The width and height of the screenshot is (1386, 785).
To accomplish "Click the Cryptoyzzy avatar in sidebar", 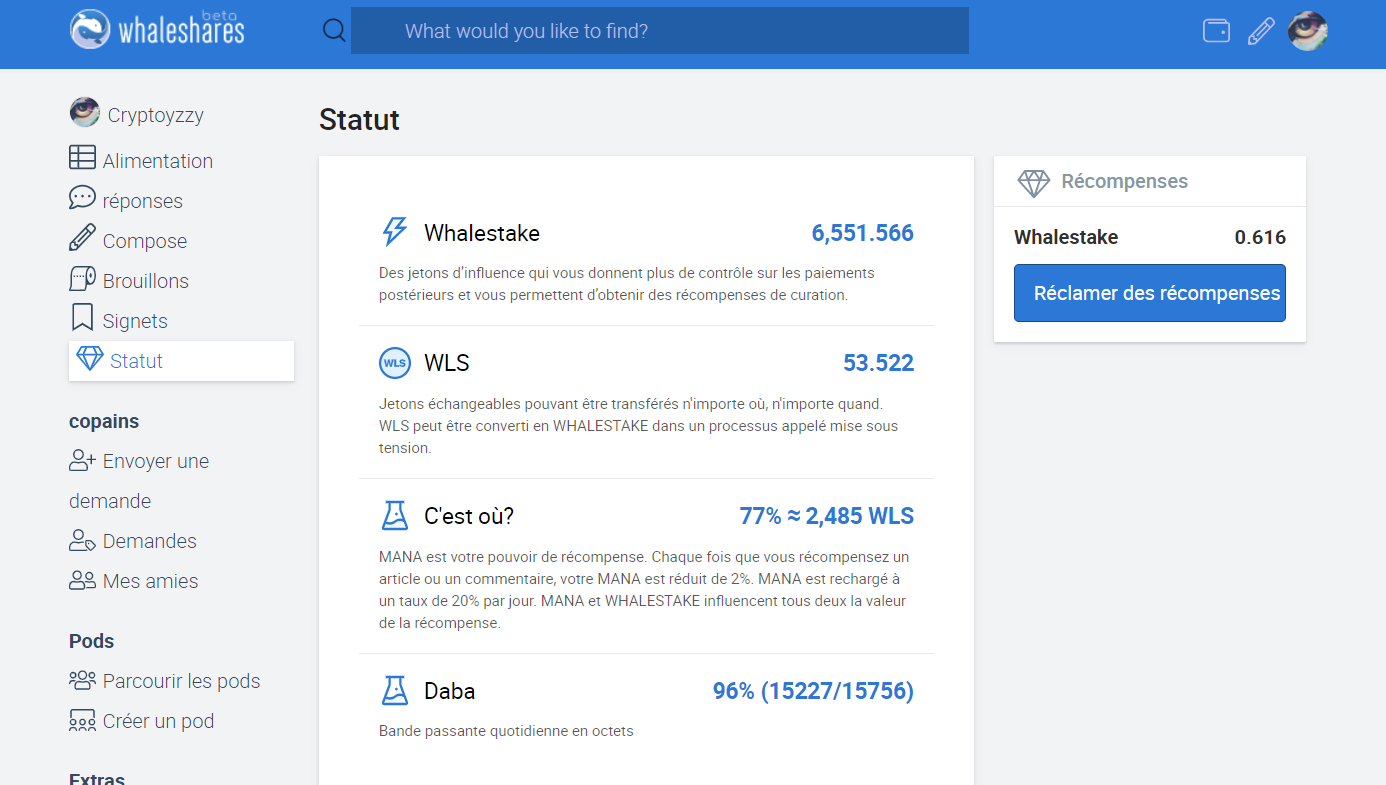I will coord(85,112).
